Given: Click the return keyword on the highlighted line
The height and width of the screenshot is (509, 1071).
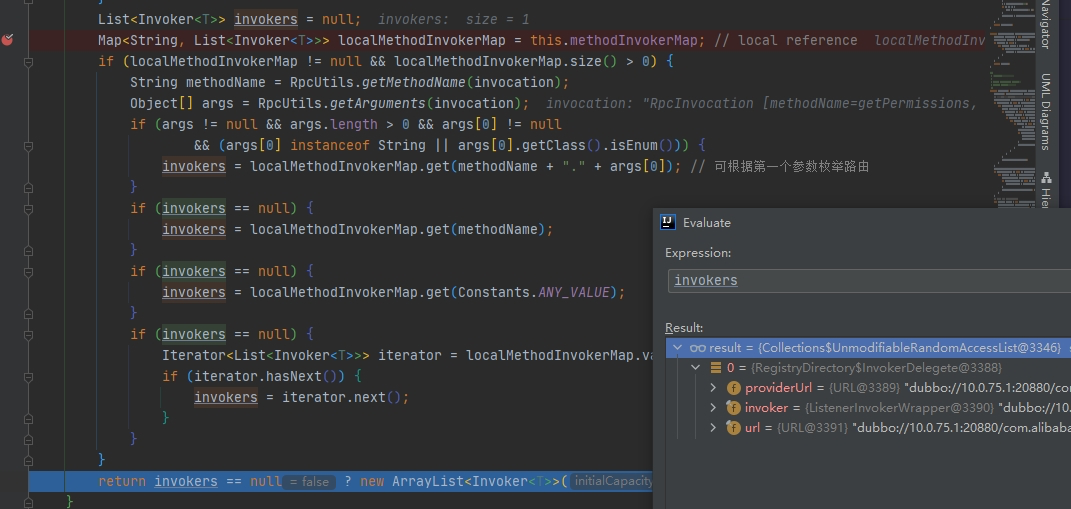Looking at the screenshot, I should coord(122,482).
